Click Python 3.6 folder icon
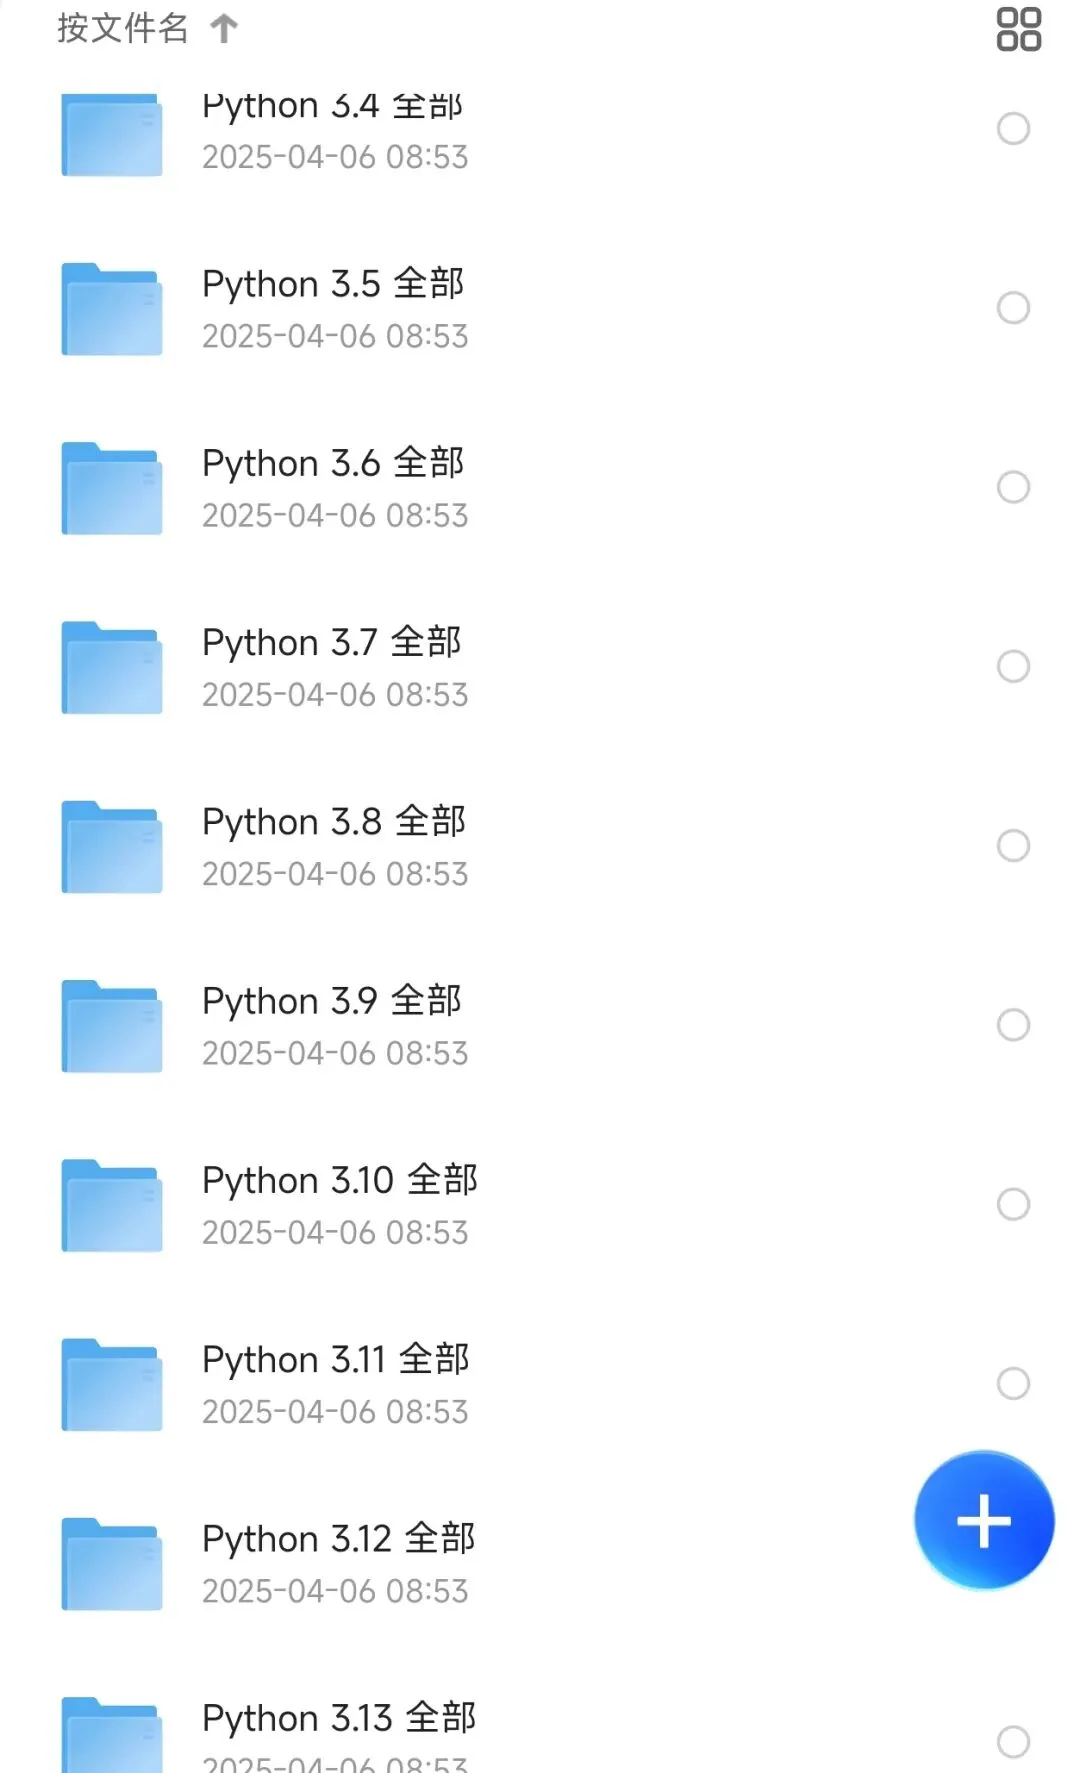1080x1773 pixels. (112, 488)
